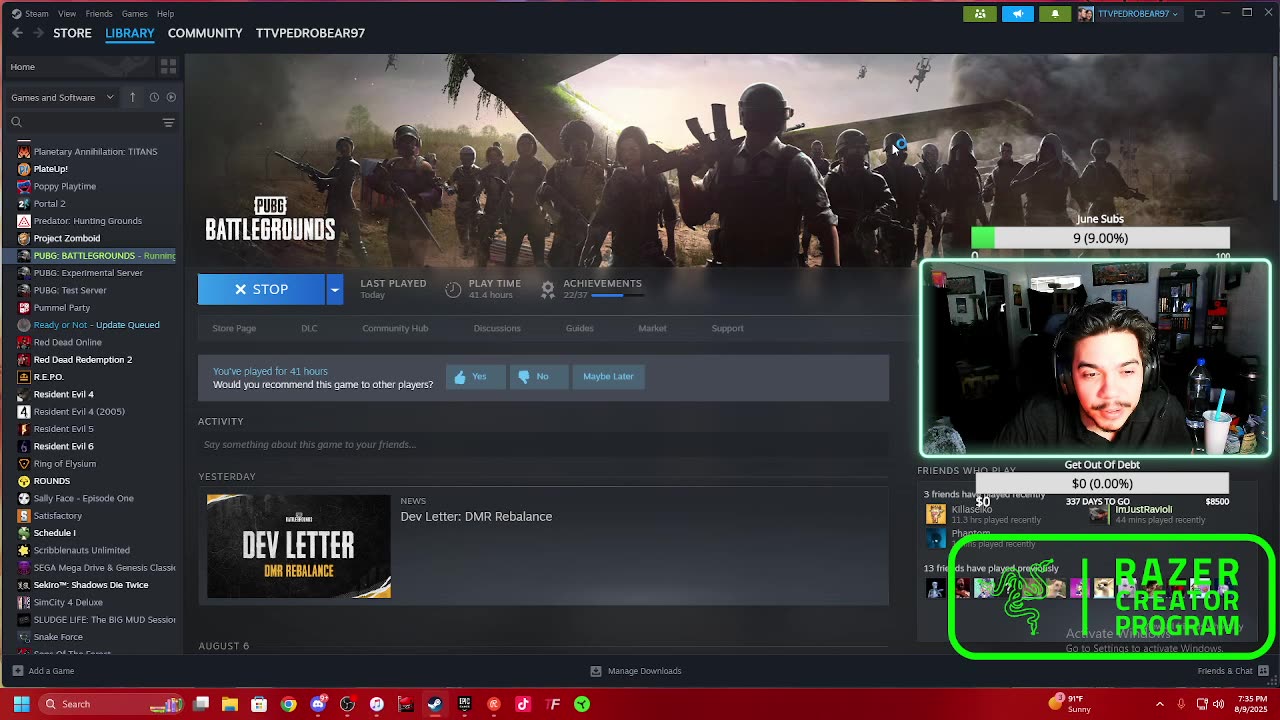This screenshot has width=1280, height=720.
Task: Click the Home library button
Action: (x=80, y=67)
